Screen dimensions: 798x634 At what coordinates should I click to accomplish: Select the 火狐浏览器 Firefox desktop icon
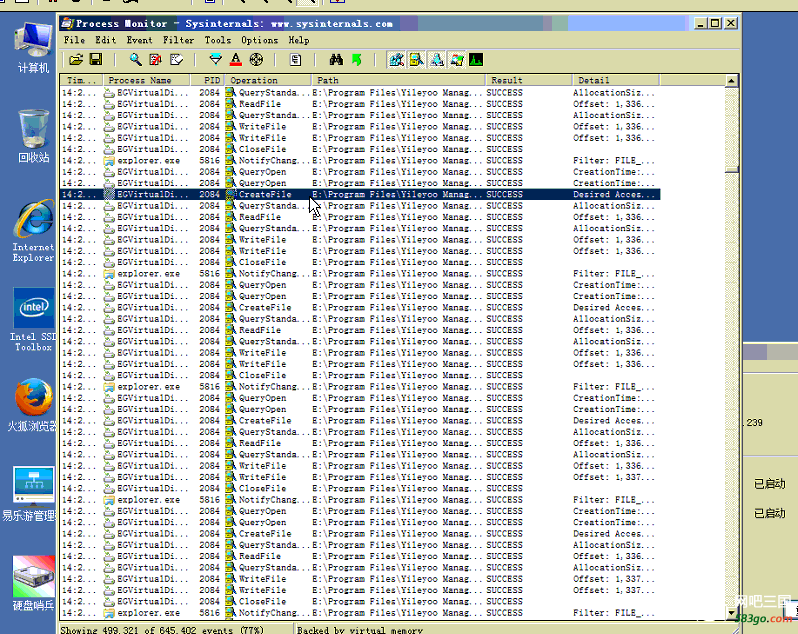pyautogui.click(x=33, y=405)
